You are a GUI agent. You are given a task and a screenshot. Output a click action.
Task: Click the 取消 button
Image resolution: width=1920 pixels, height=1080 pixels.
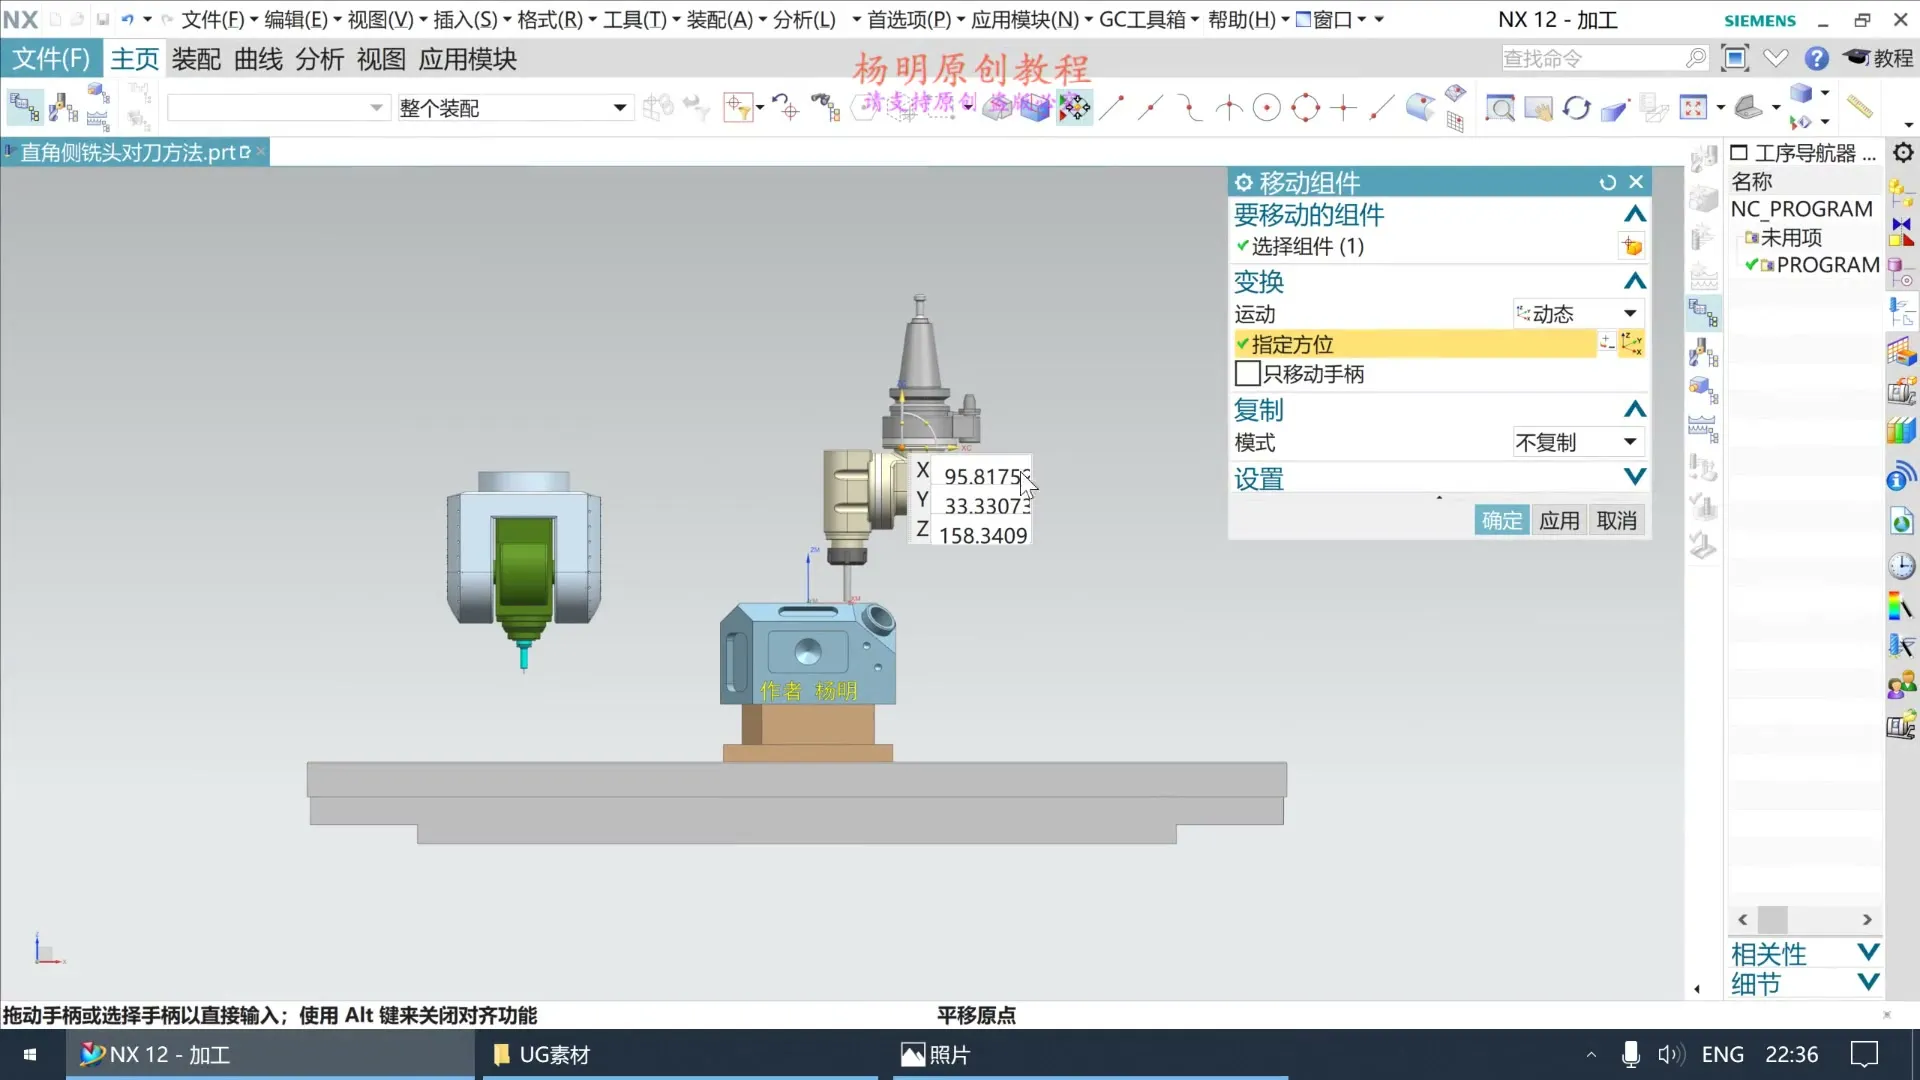coord(1616,520)
